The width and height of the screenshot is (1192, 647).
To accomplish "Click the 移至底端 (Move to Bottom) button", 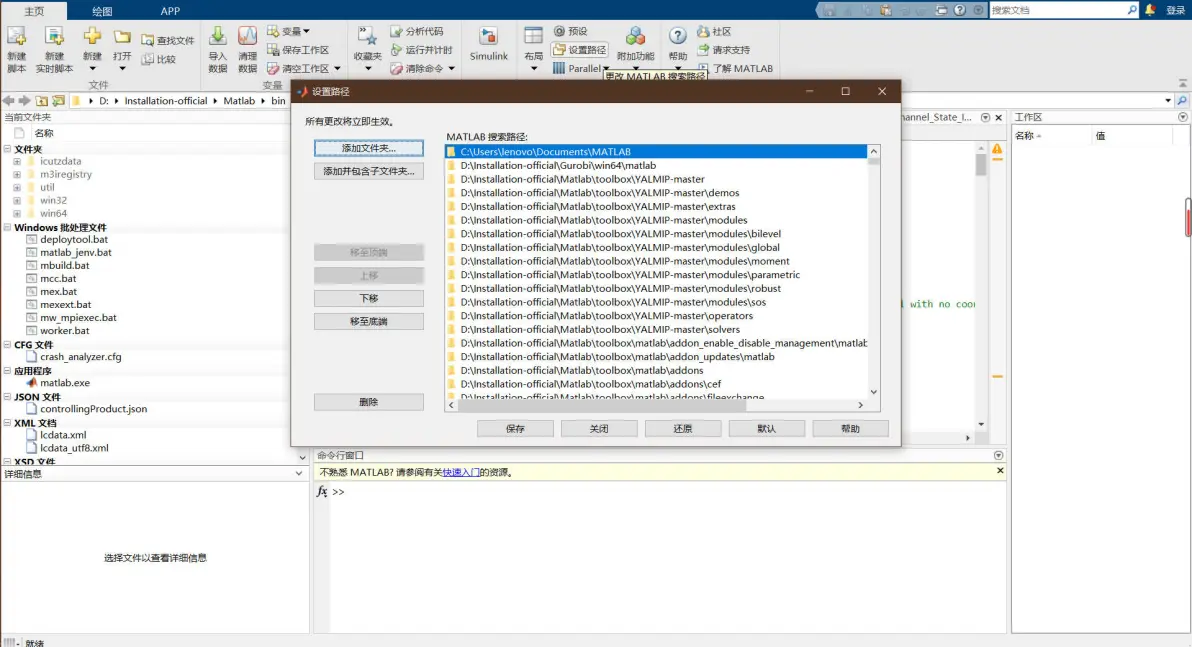I will 369,322.
